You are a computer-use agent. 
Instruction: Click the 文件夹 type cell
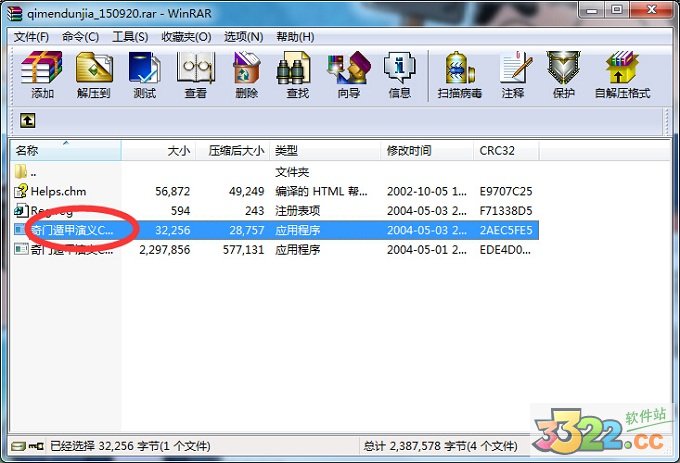292,172
